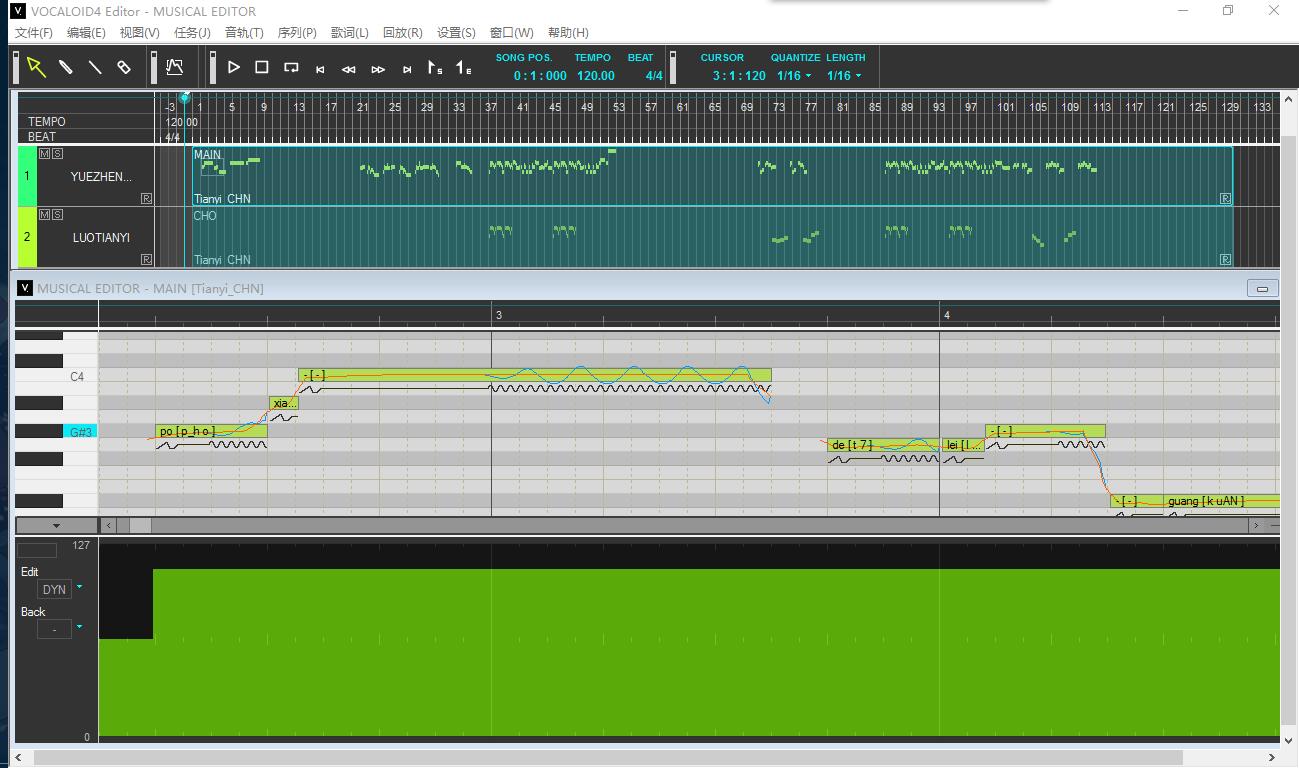Select the Line tool

95,67
